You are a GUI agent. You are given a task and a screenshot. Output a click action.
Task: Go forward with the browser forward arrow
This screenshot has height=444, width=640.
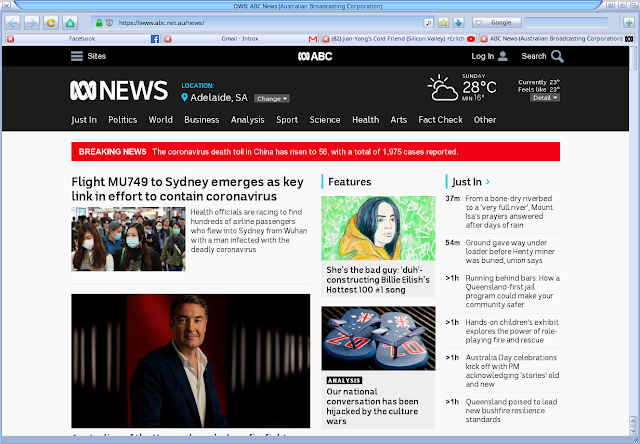[31, 22]
